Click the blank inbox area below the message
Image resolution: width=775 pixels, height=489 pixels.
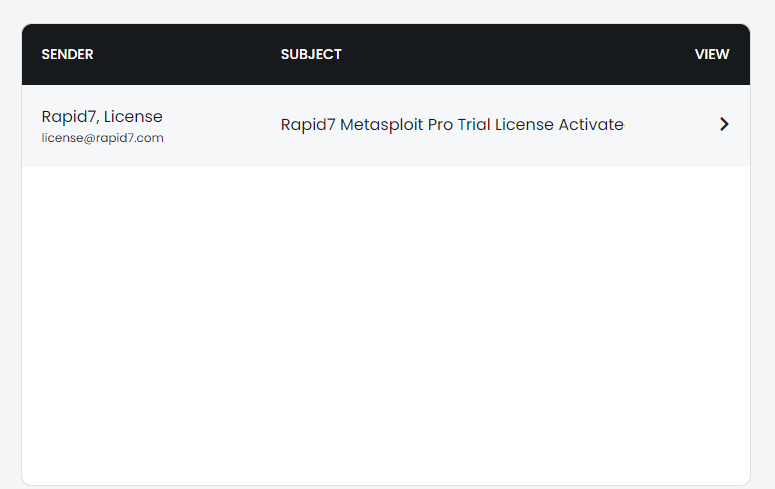pos(386,320)
